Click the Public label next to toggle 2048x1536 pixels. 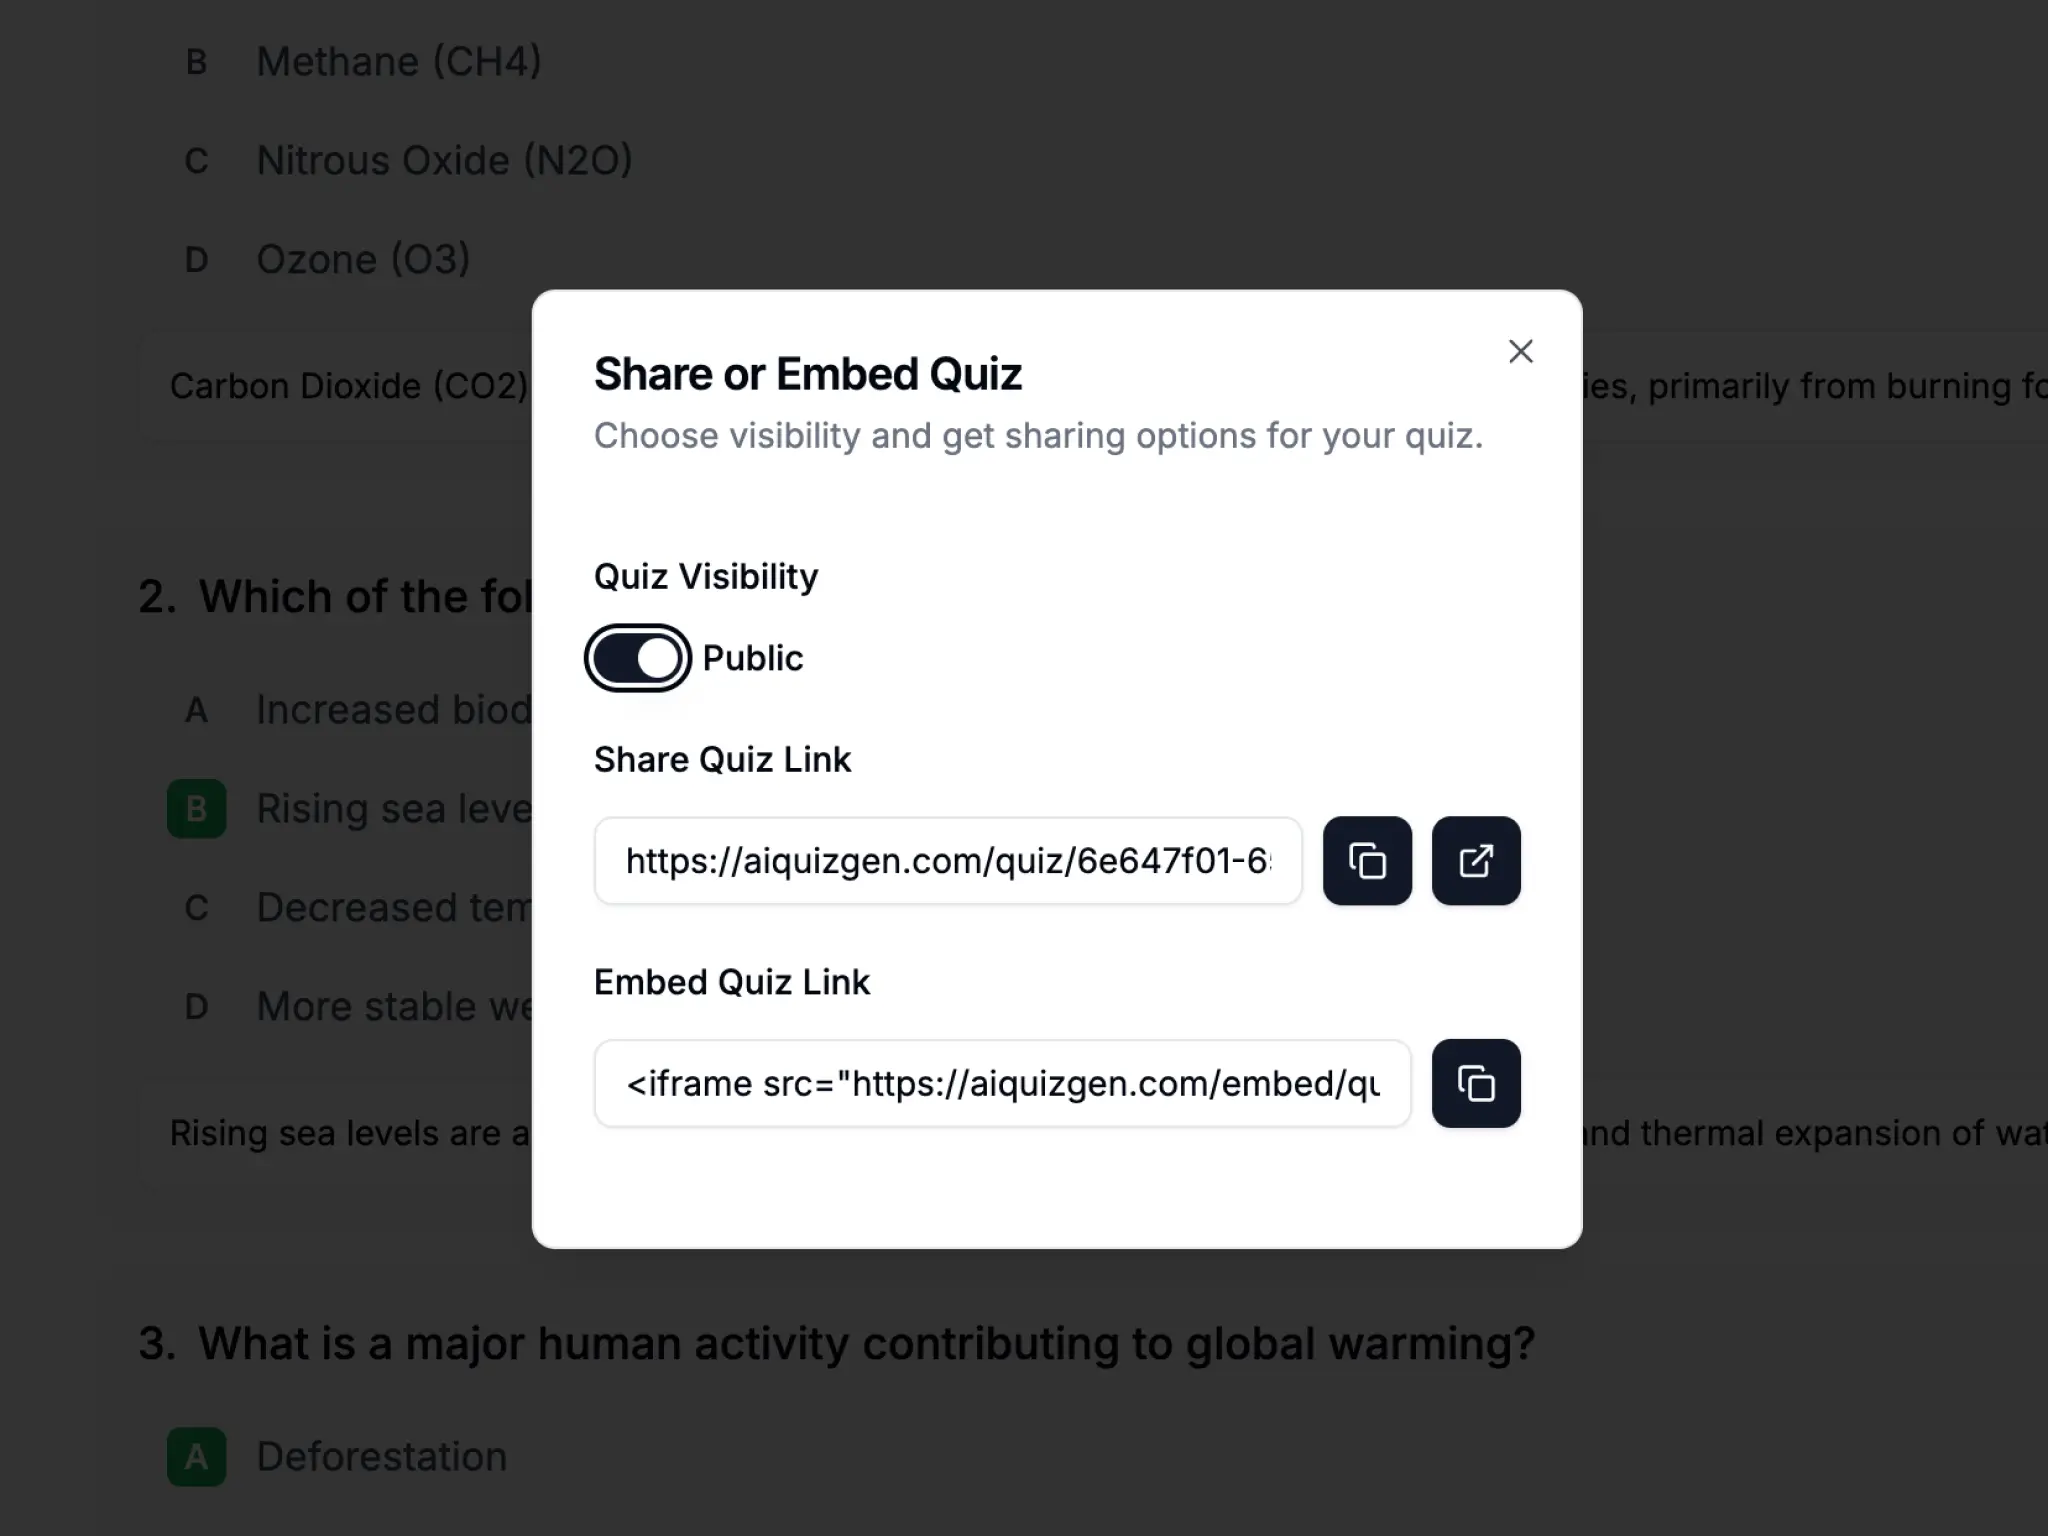(753, 658)
